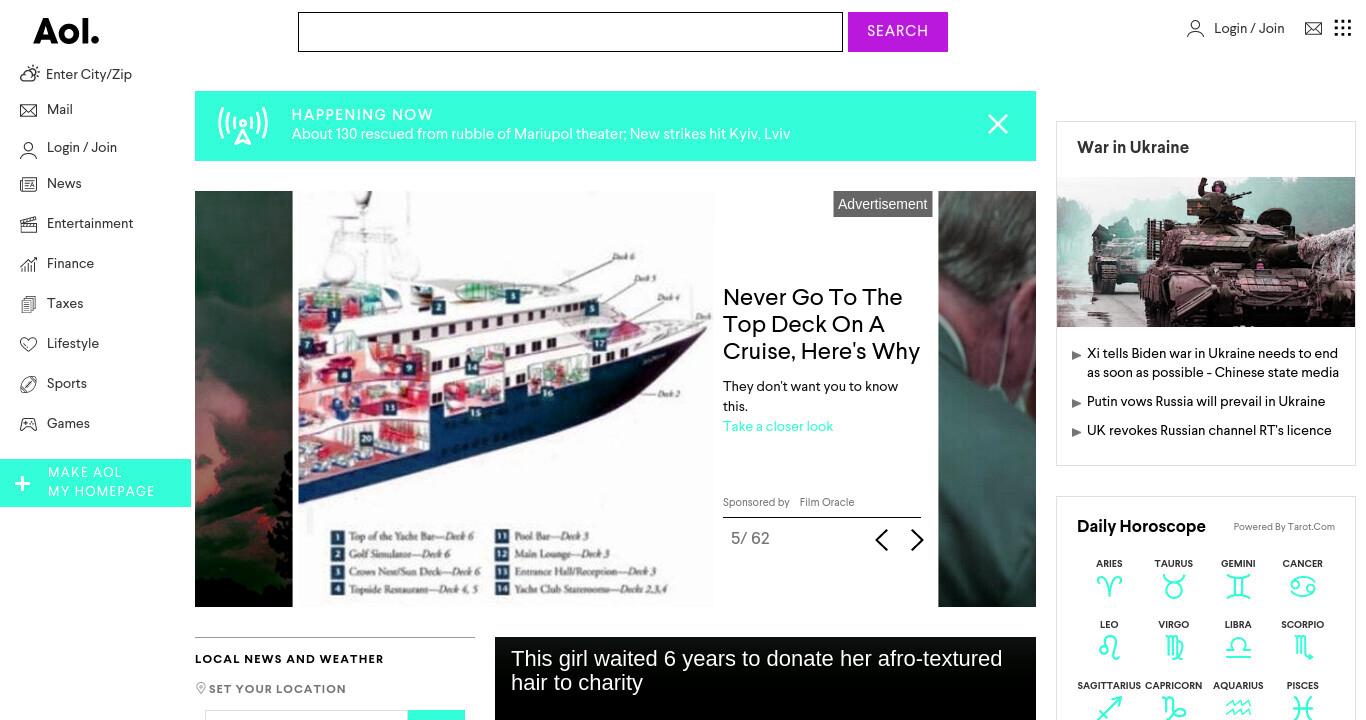Open the War in Ukraine tank image
1366x720 pixels.
(1206, 252)
